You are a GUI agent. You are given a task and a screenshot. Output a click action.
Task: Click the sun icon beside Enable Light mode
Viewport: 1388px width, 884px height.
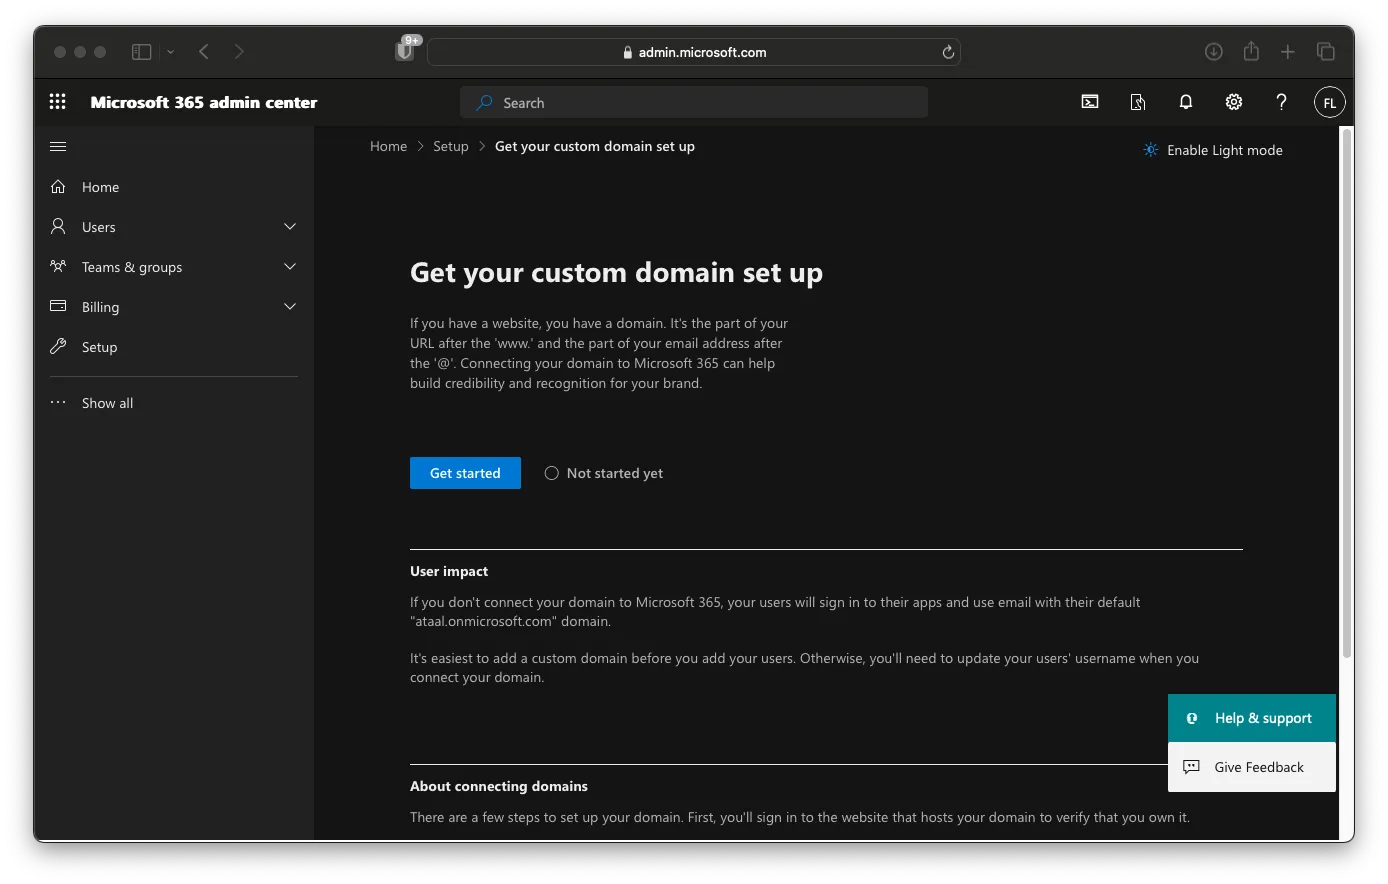pos(1151,150)
